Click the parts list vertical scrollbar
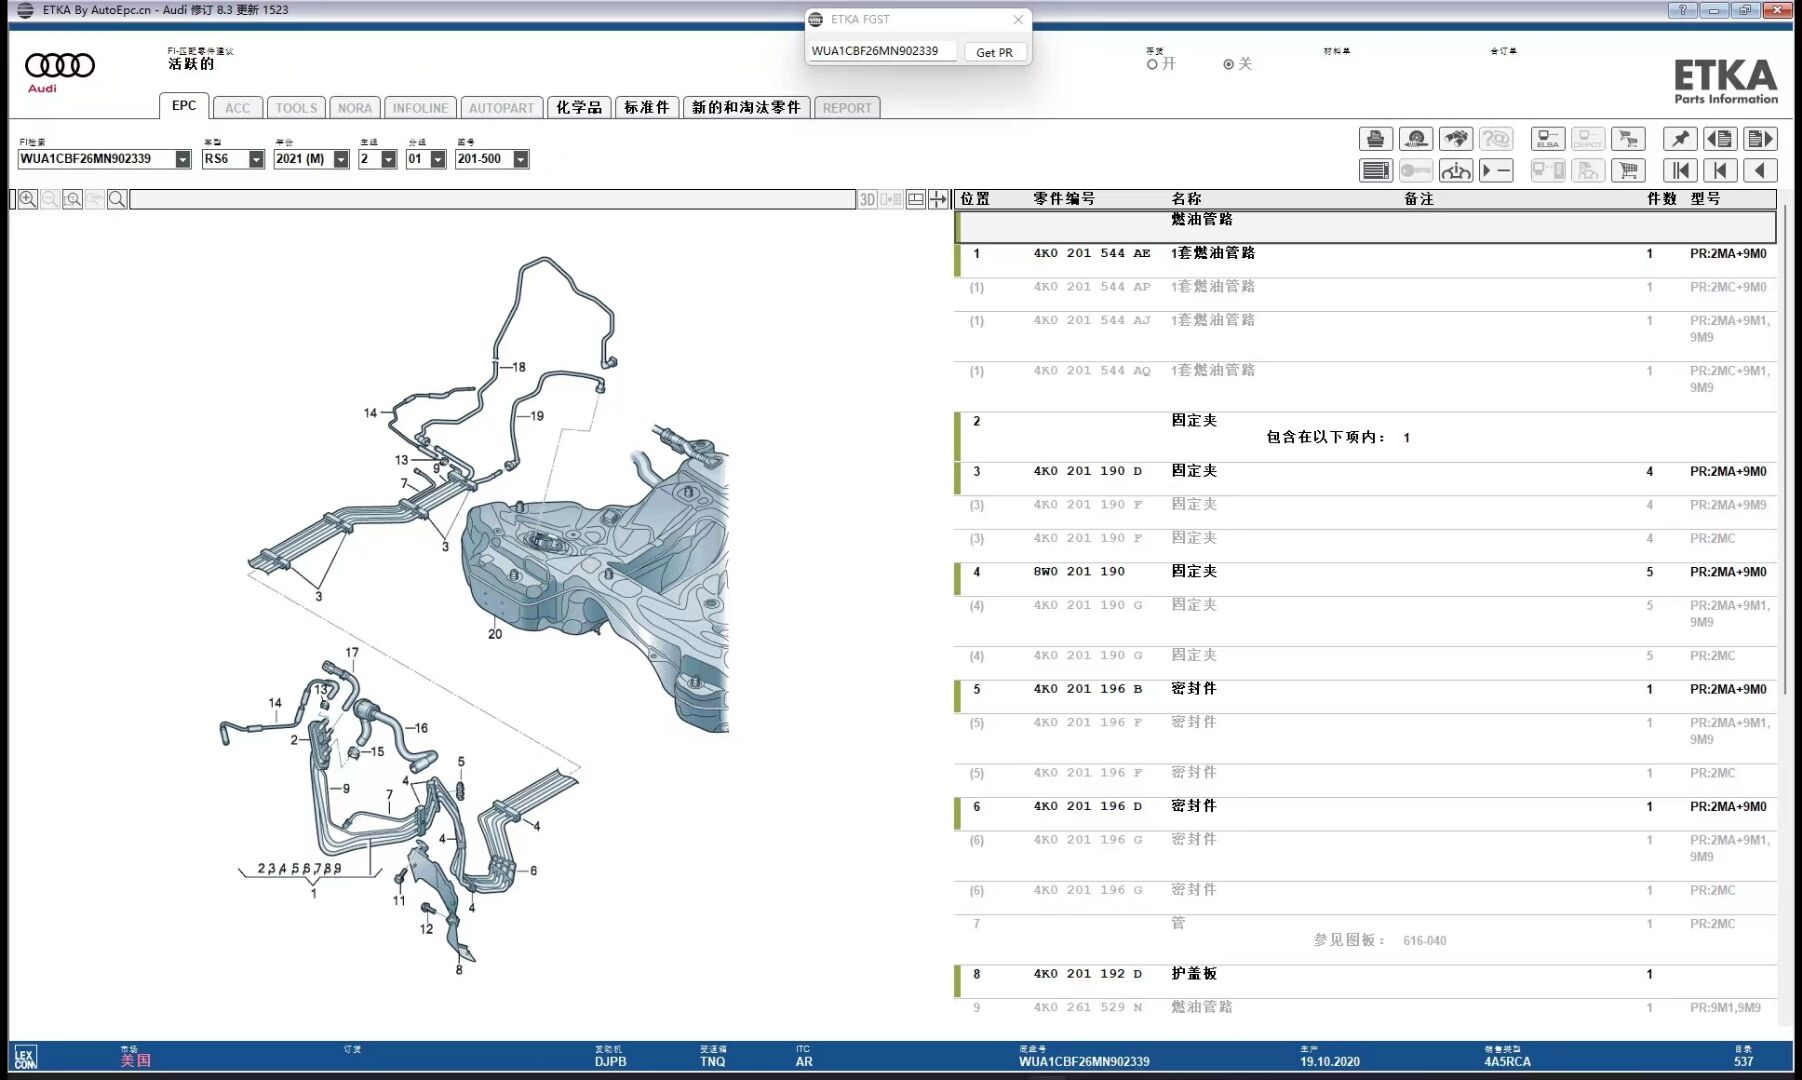 coord(1785,450)
